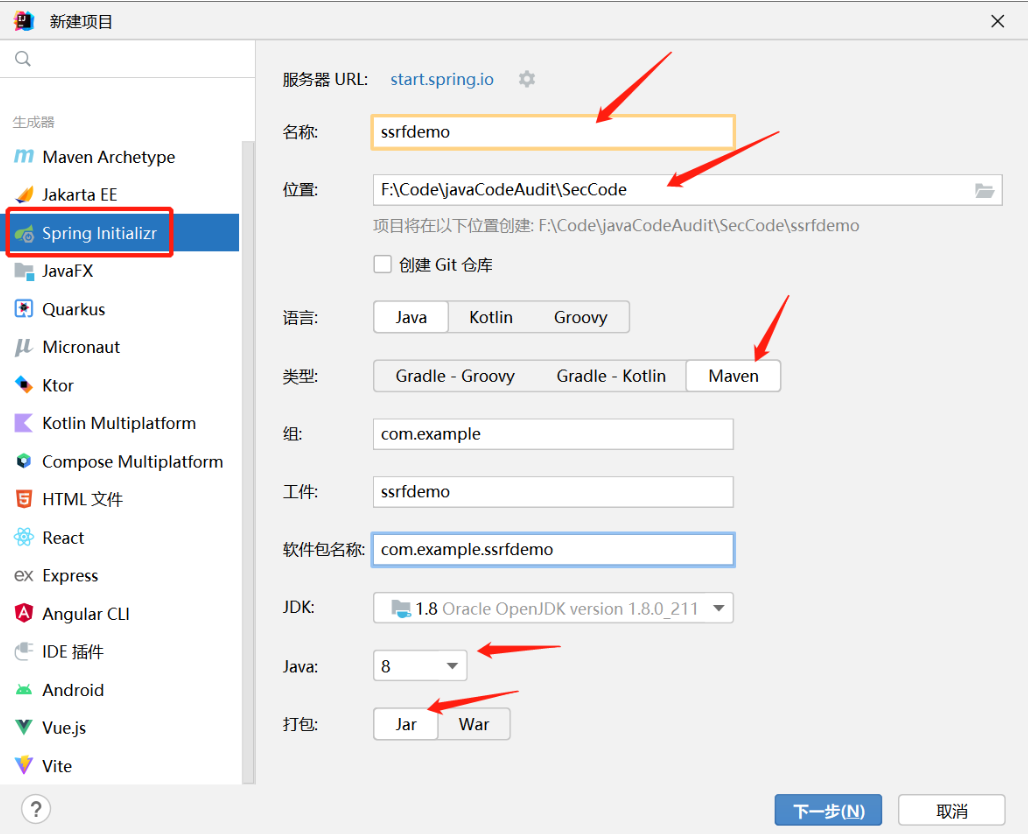Select Jar packaging
The image size is (1028, 834).
click(x=406, y=724)
